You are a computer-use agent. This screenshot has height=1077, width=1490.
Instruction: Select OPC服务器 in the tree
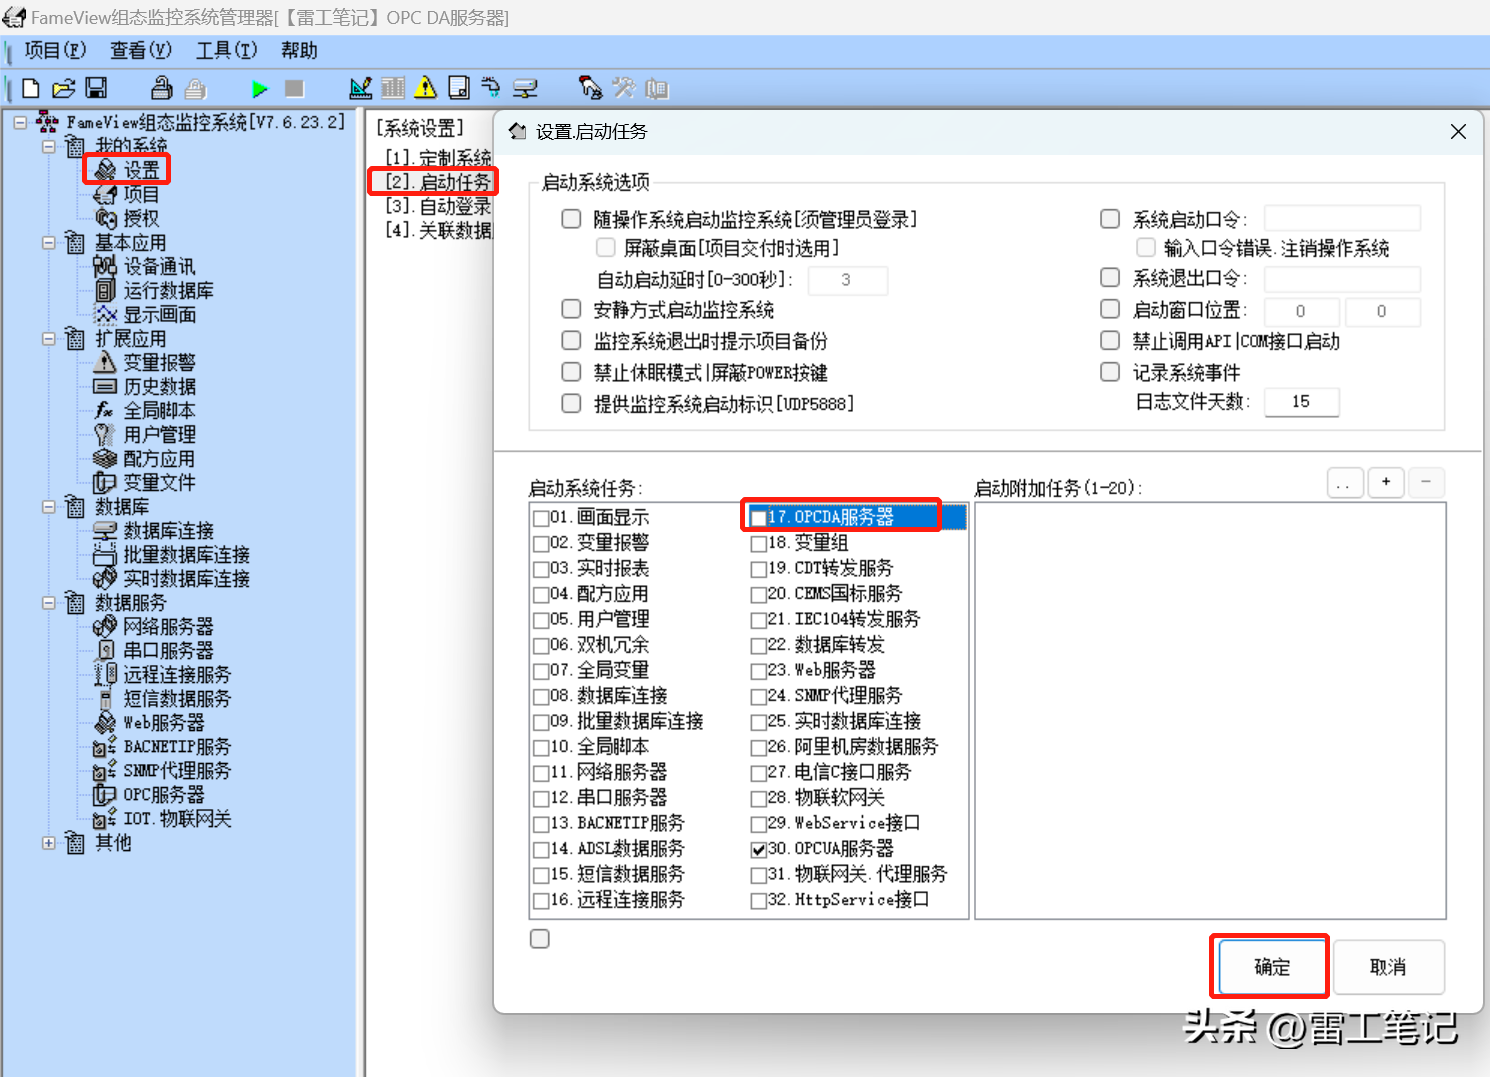[163, 795]
